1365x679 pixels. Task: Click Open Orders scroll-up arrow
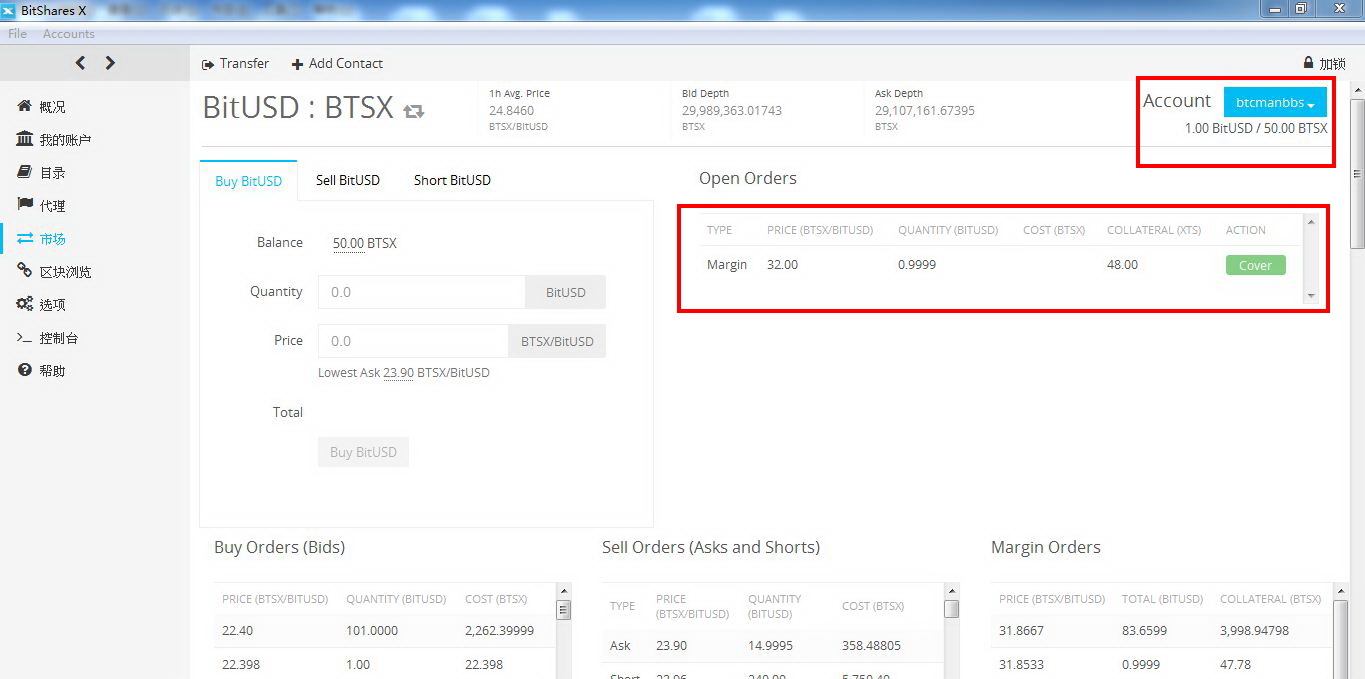pyautogui.click(x=1311, y=222)
